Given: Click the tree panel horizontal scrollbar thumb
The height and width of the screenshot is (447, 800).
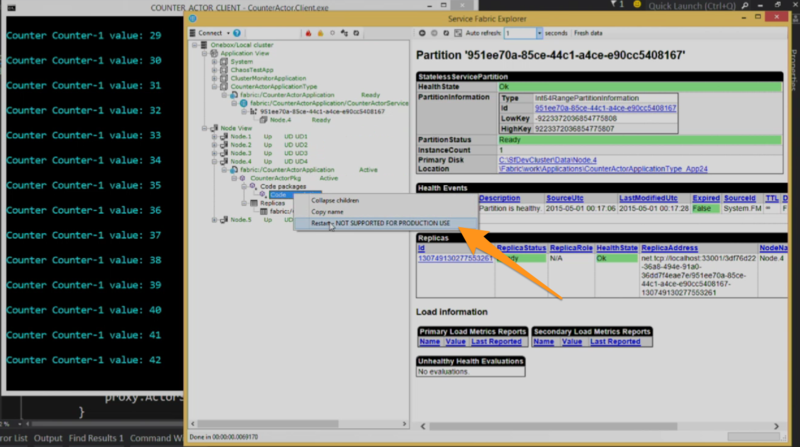Looking at the screenshot, I should (x=268, y=424).
